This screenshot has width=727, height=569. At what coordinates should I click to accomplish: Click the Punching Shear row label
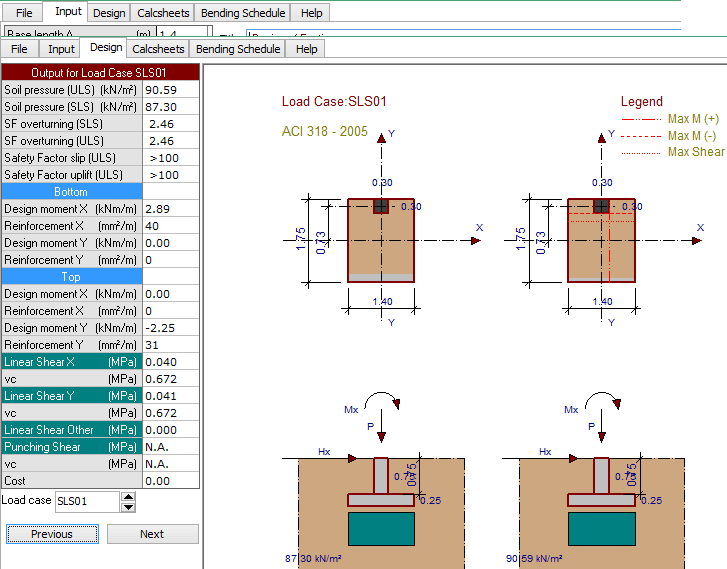tap(72, 447)
